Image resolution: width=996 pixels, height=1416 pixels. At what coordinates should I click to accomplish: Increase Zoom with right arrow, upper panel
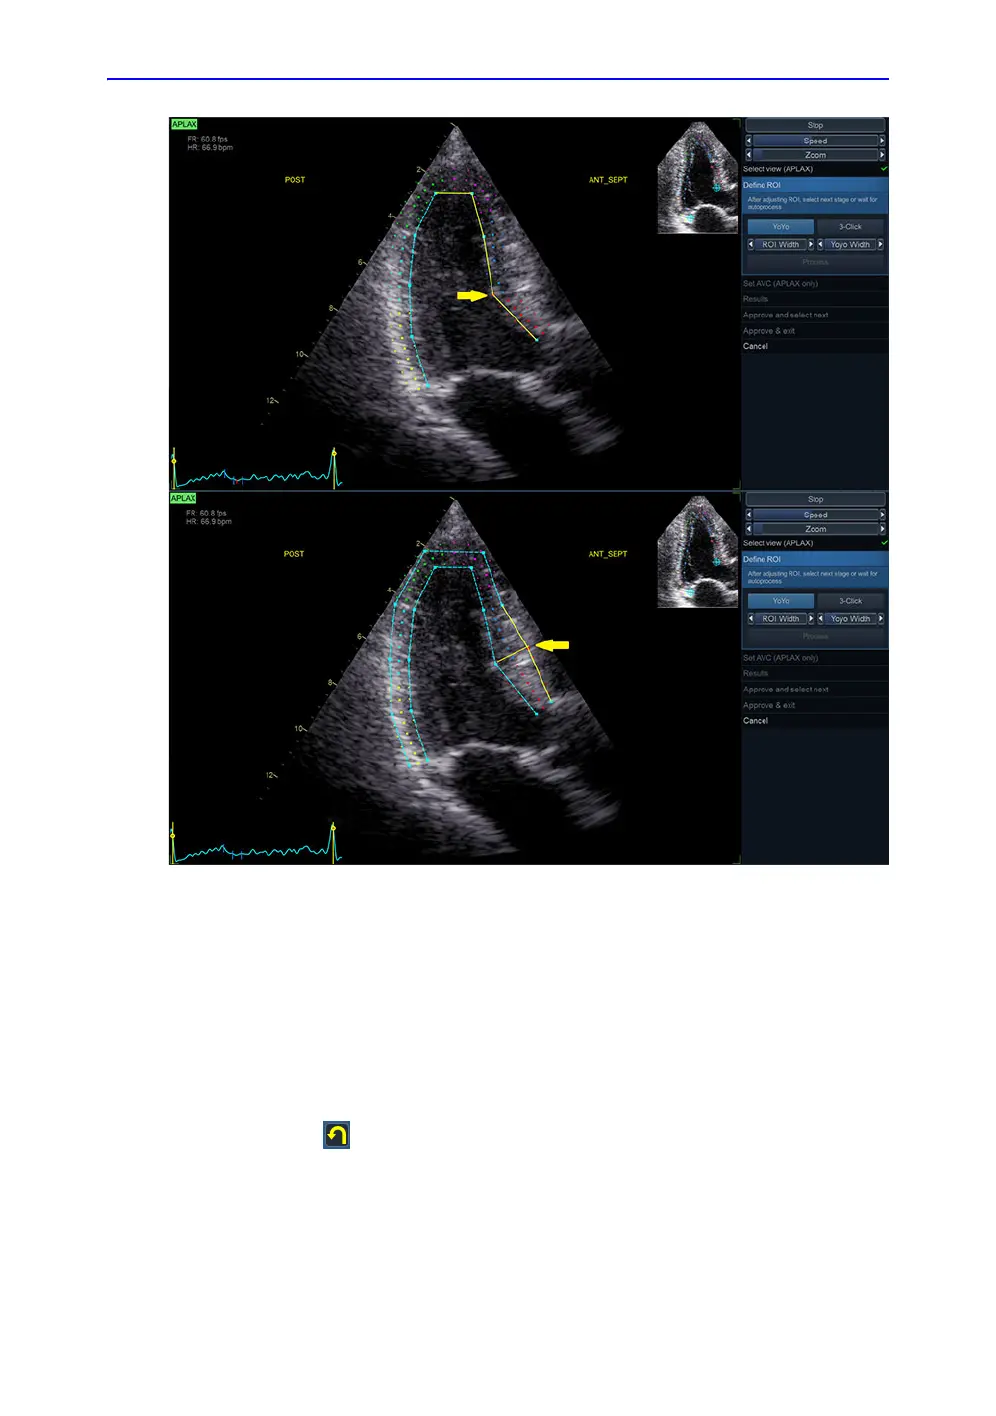882,155
